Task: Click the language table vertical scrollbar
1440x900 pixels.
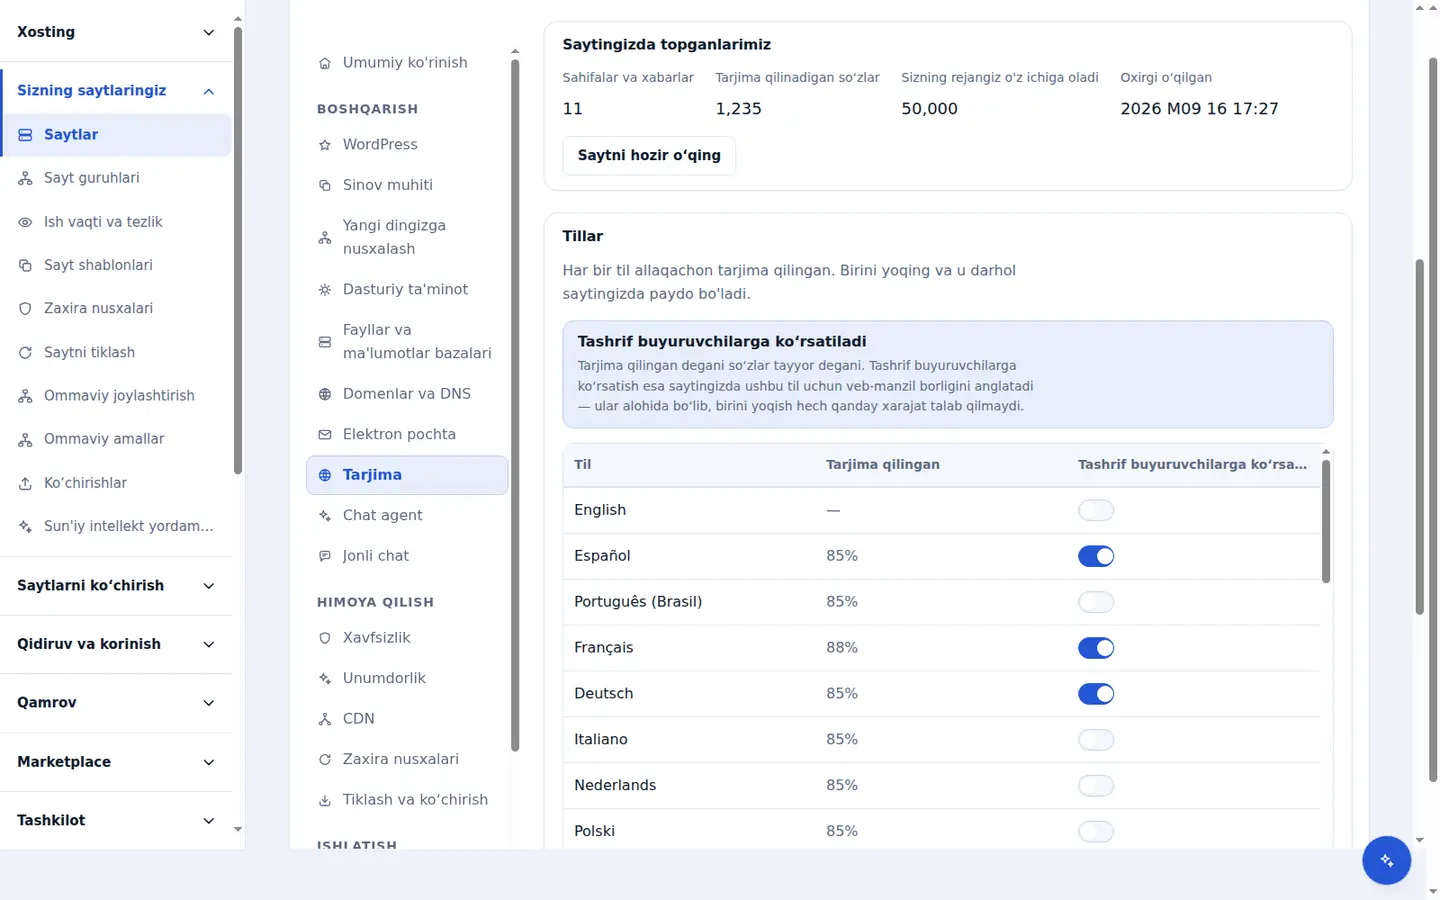Action: click(1326, 520)
